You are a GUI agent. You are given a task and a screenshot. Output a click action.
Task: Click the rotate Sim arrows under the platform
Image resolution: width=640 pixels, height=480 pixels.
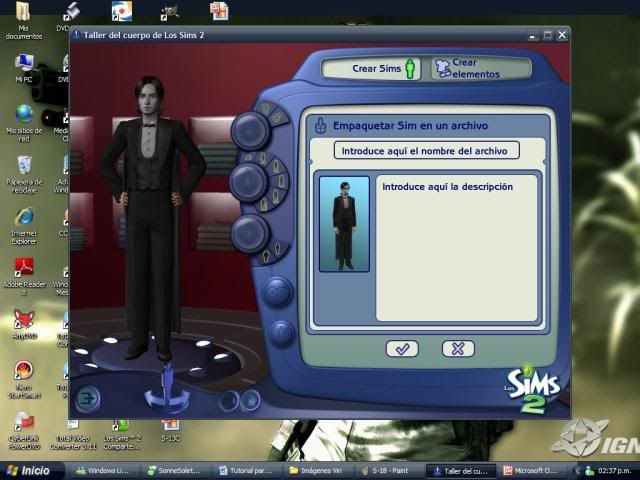[x=167, y=400]
